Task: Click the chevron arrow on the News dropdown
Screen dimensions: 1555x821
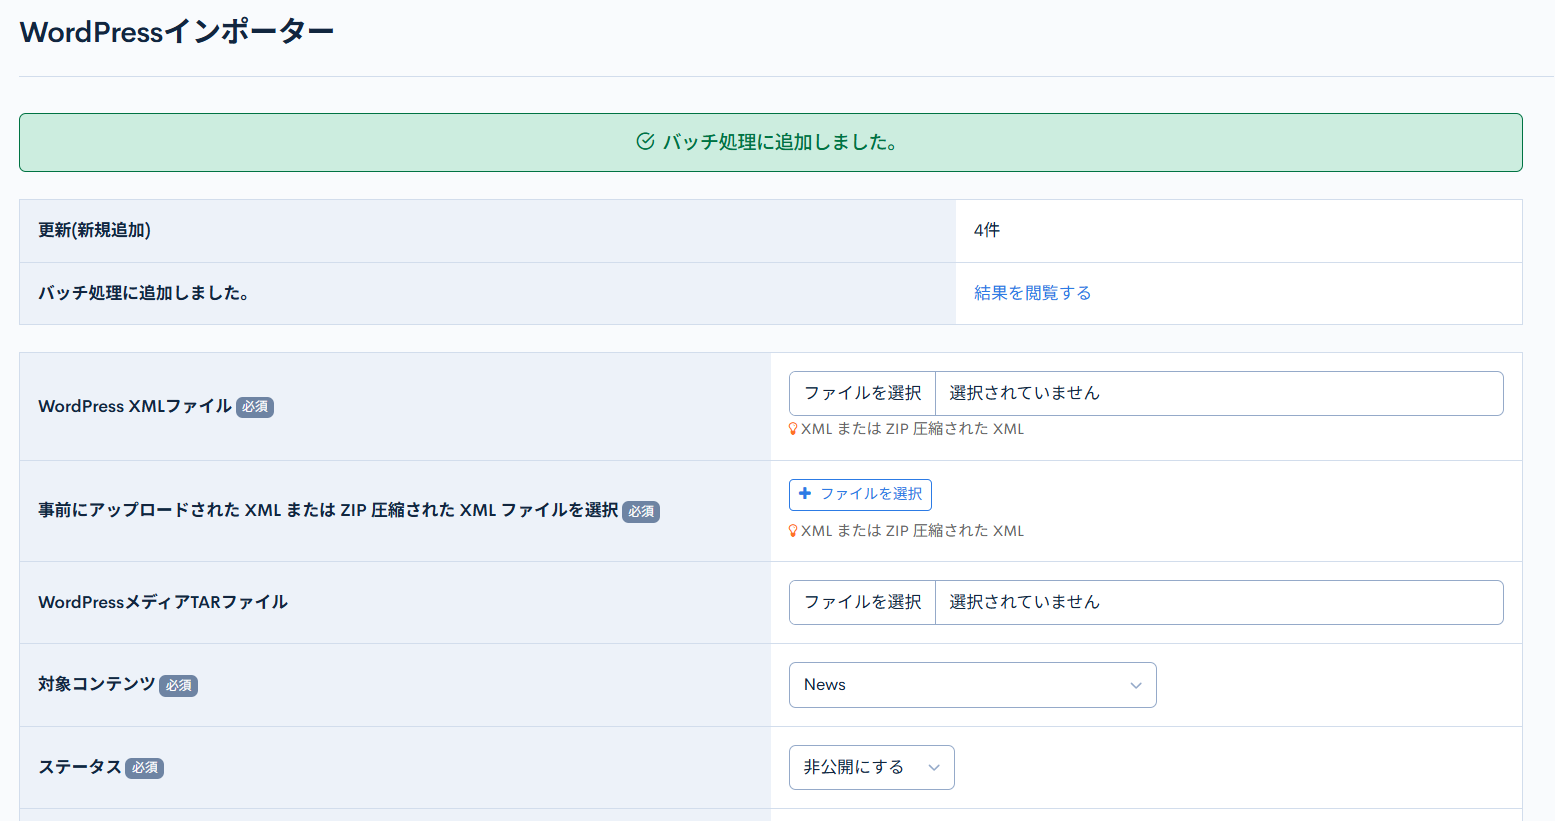Action: [x=1135, y=685]
